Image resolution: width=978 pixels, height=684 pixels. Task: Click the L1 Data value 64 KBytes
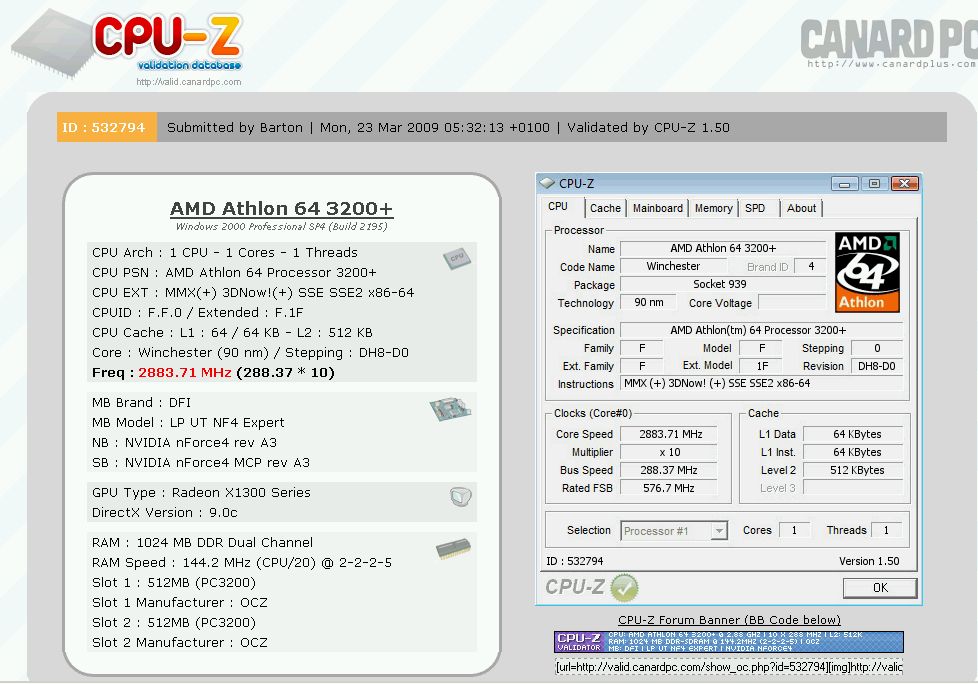[x=853, y=434]
